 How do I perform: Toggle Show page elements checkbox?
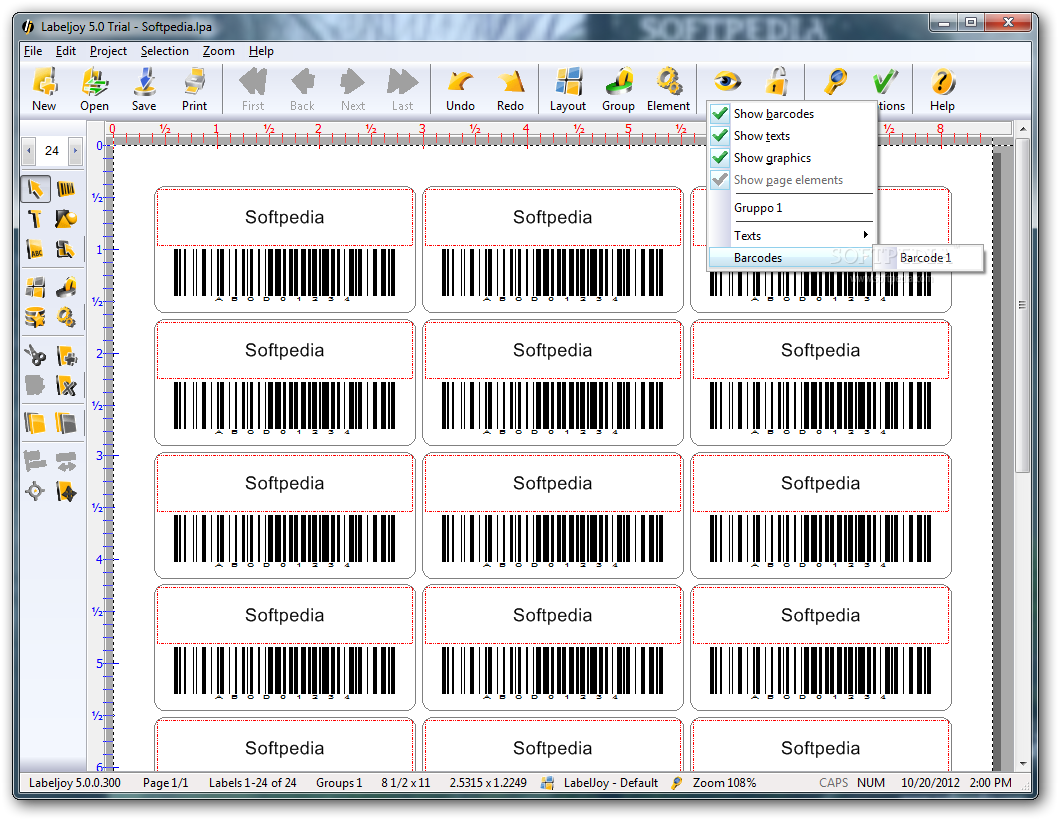click(720, 180)
